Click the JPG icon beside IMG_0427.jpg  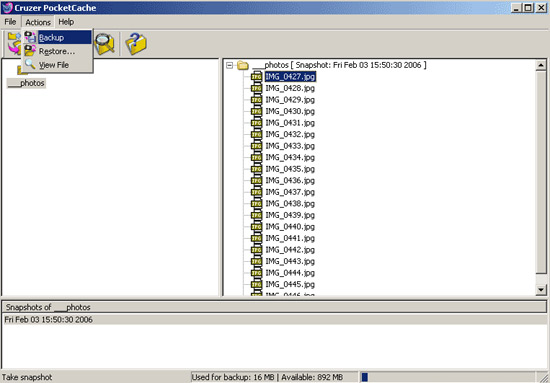[x=256, y=76]
